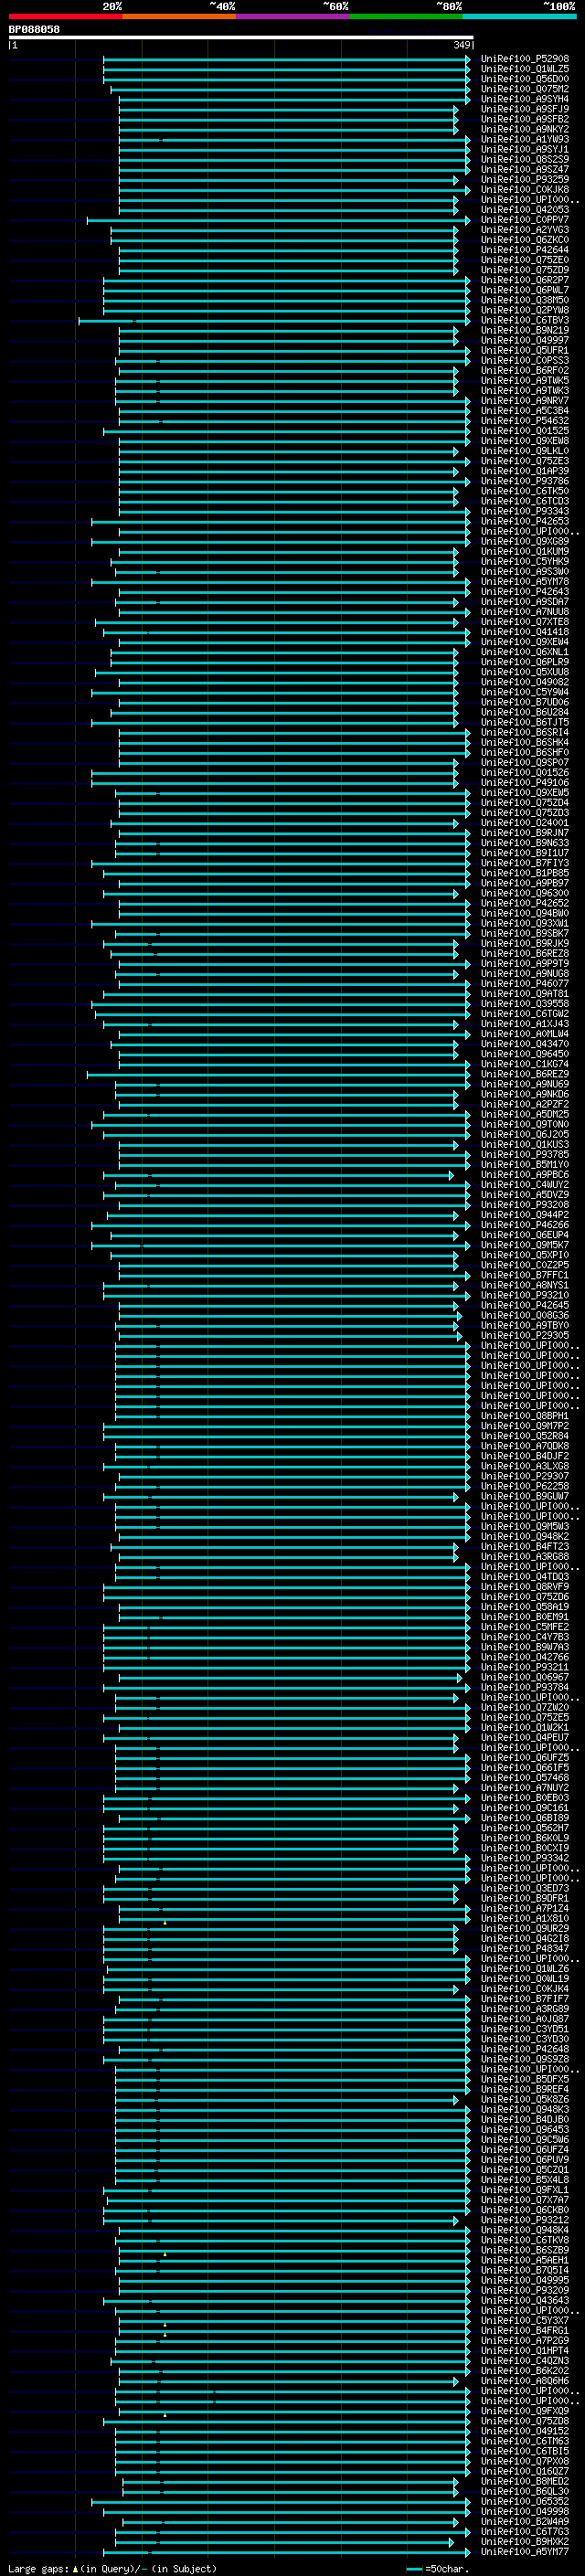
Task: Select hit label UniRef100_Q6R2P7
Action: point(525,281)
